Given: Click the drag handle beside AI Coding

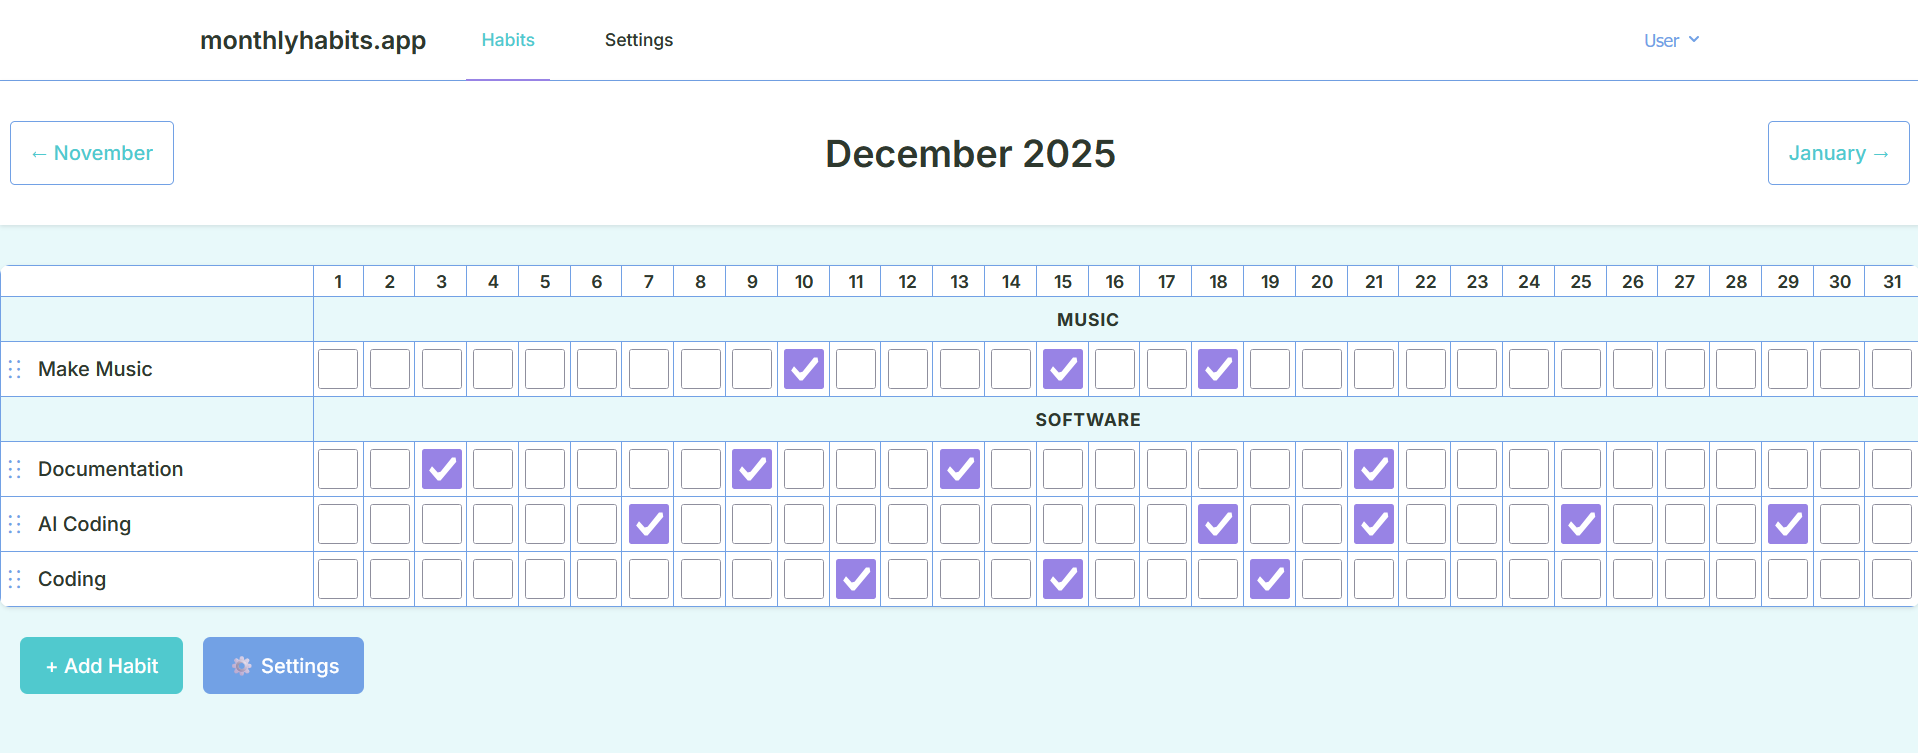Looking at the screenshot, I should 14,523.
